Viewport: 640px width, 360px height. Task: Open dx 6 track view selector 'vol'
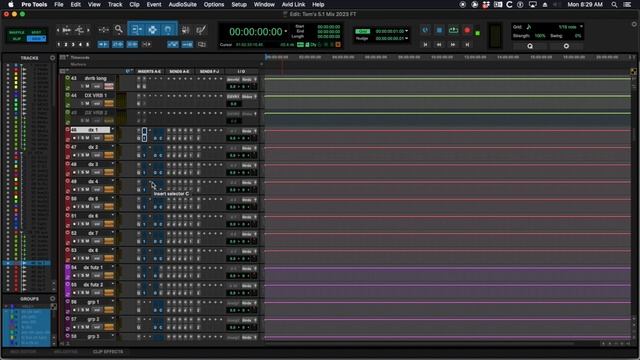click(97, 224)
